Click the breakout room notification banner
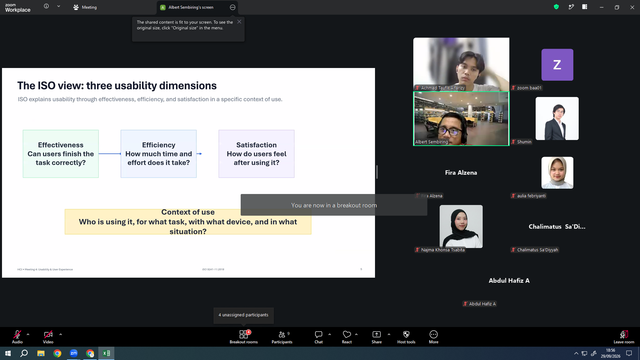640x360 pixels. [334, 205]
